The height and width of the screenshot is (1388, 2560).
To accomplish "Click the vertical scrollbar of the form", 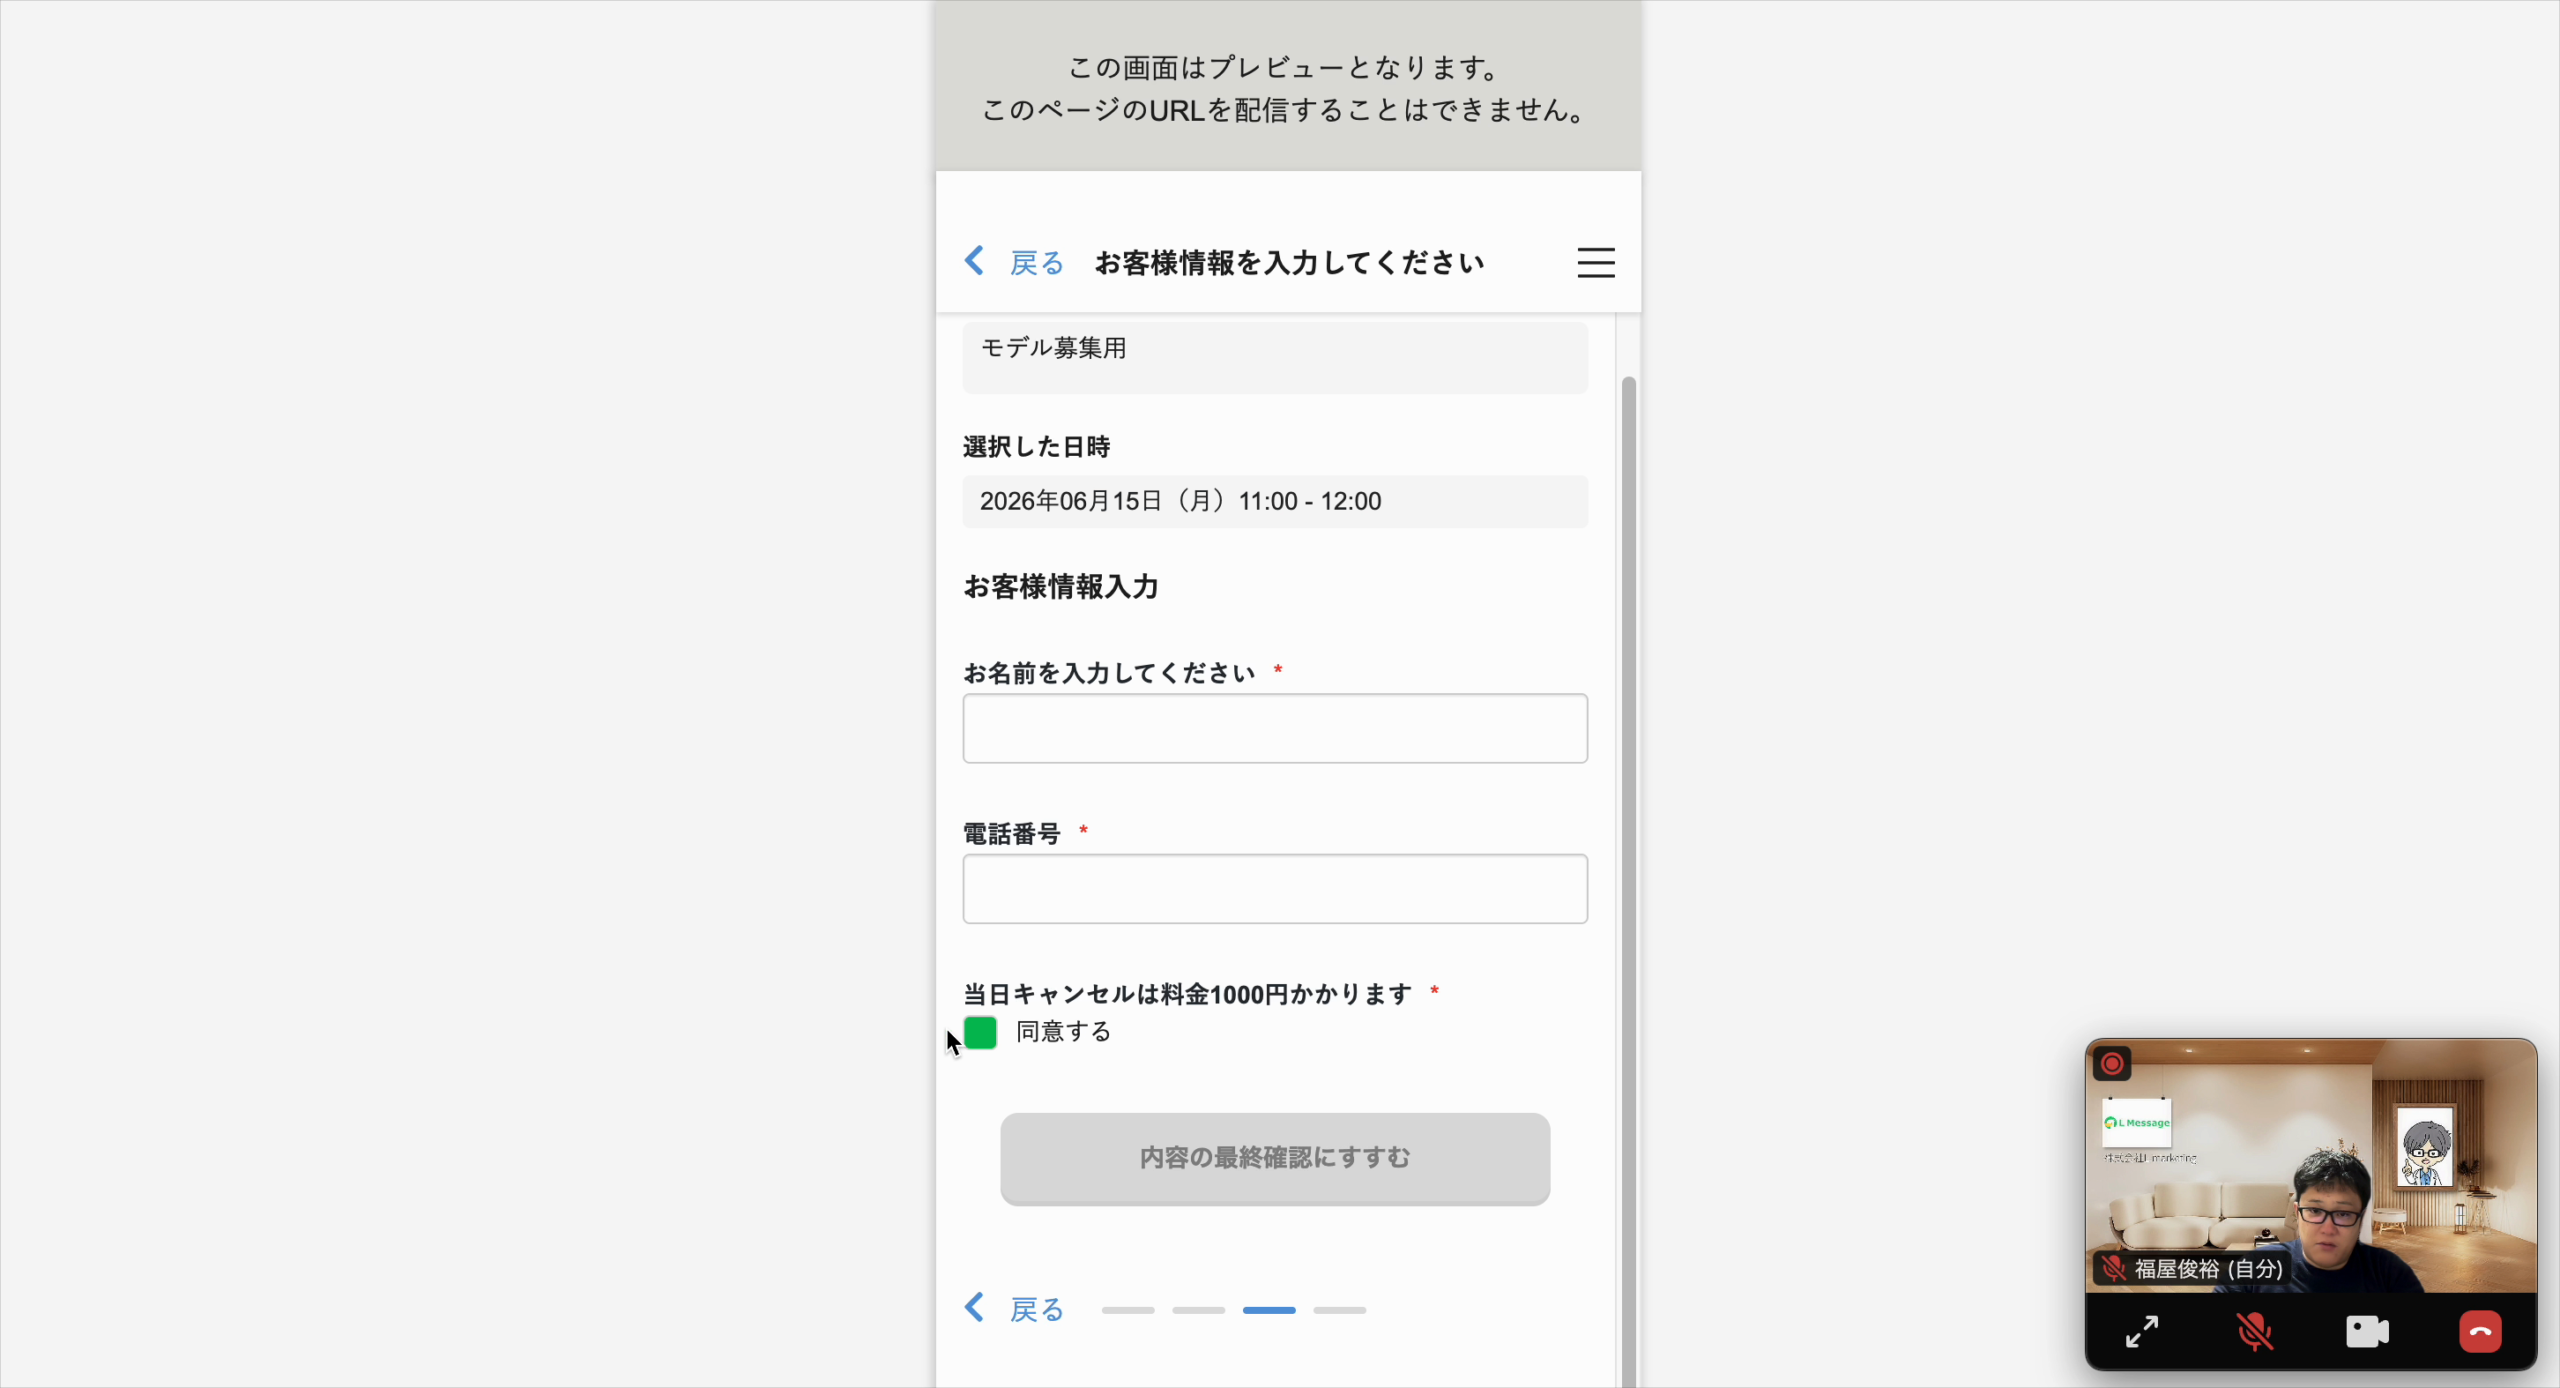I will pos(1628,880).
